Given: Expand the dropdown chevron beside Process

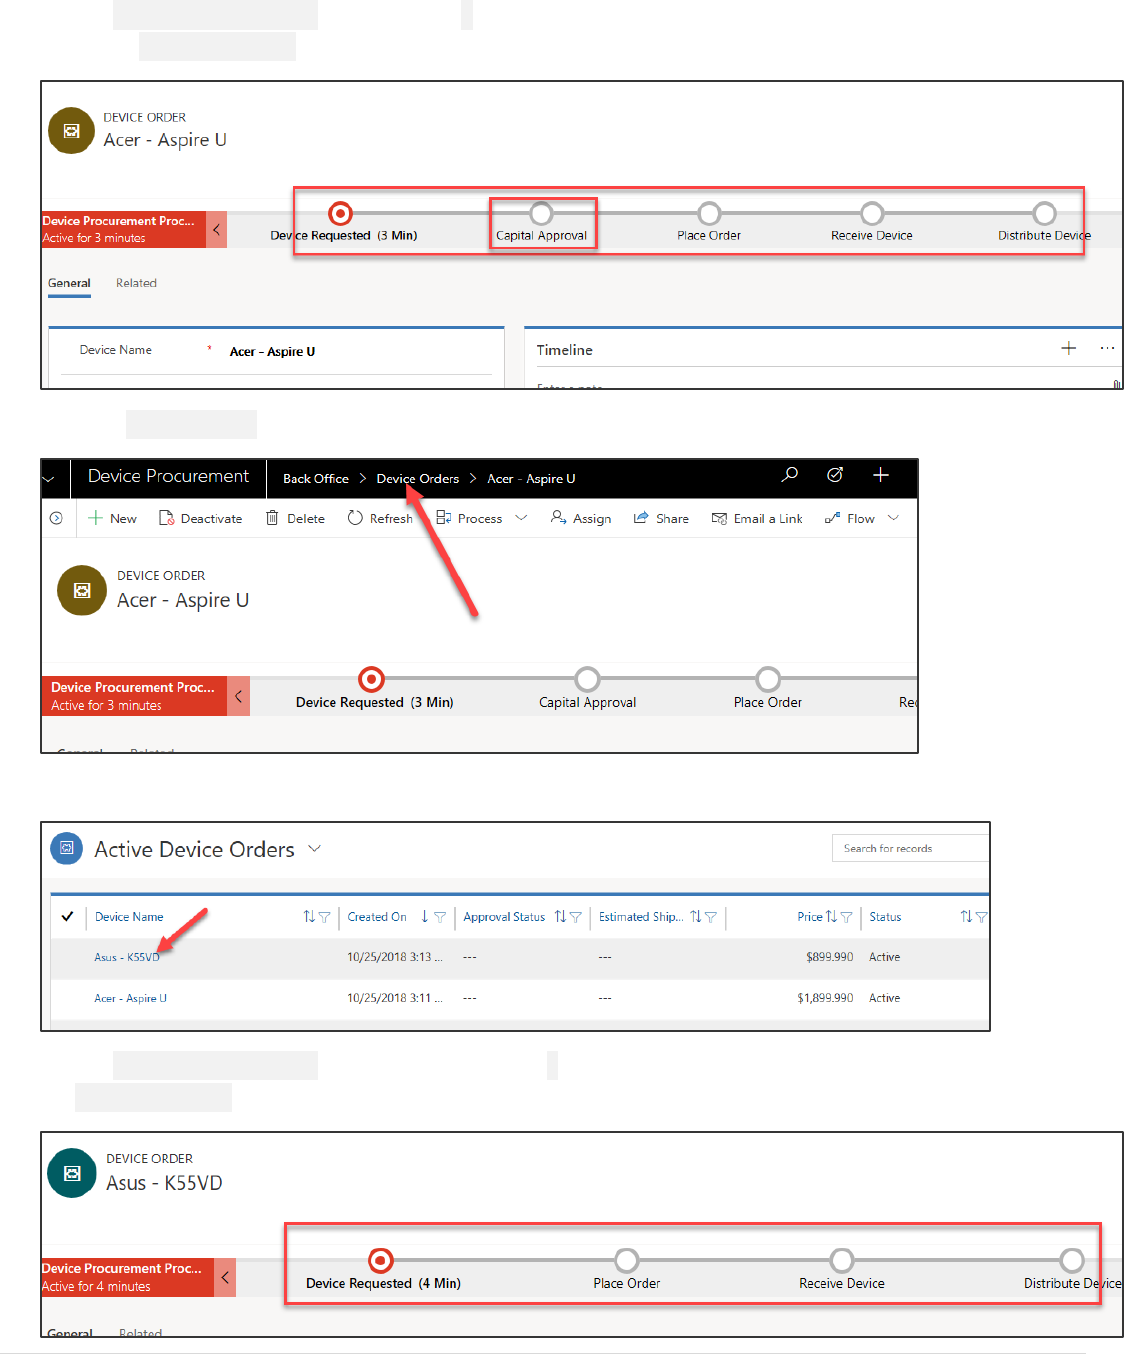Looking at the screenshot, I should pyautogui.click(x=521, y=518).
